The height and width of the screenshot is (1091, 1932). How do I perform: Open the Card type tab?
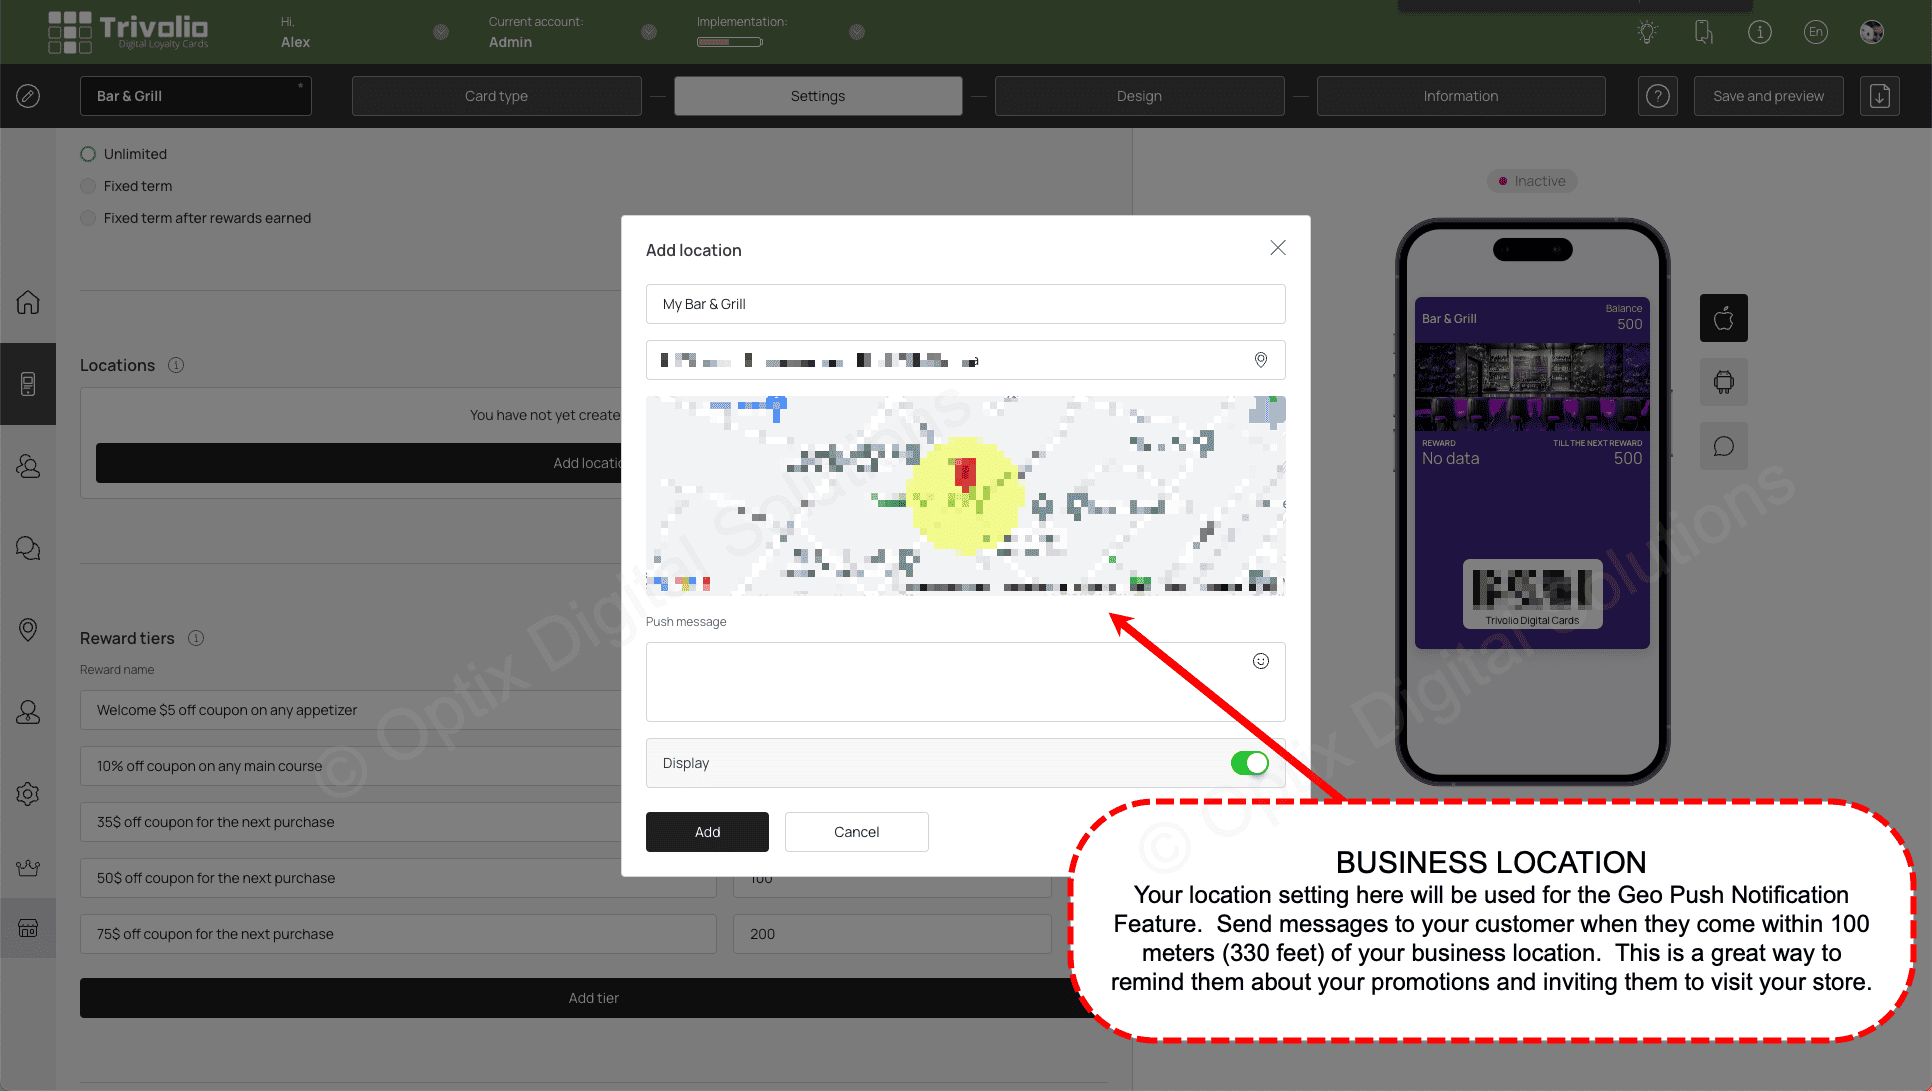495,94
